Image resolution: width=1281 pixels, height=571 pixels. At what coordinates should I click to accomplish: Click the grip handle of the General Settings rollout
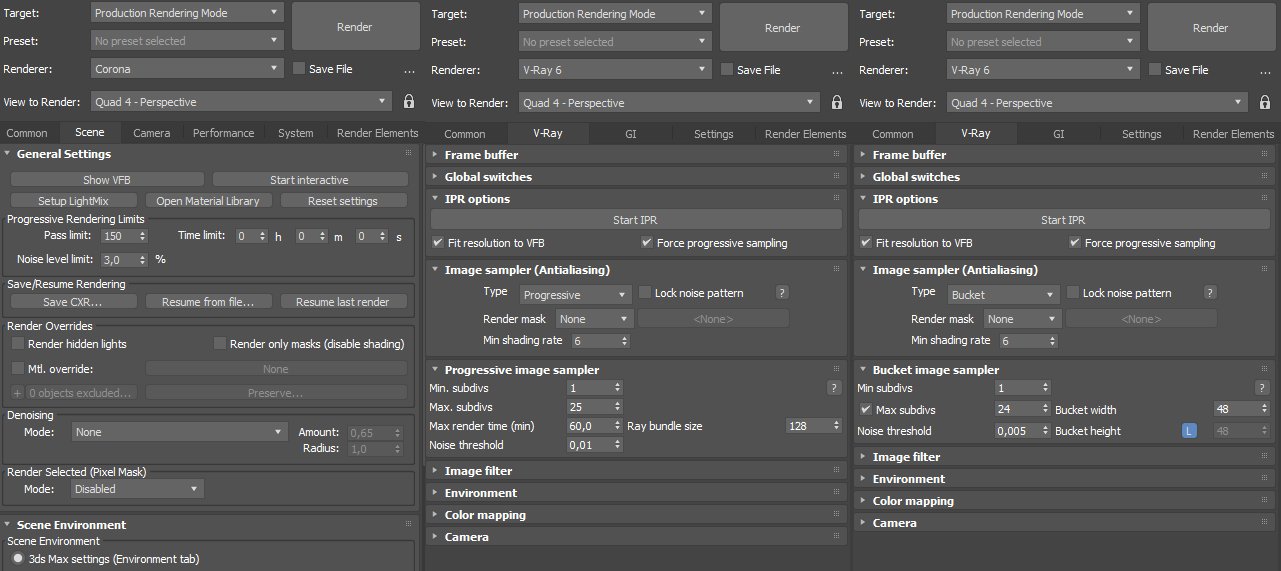(x=408, y=154)
